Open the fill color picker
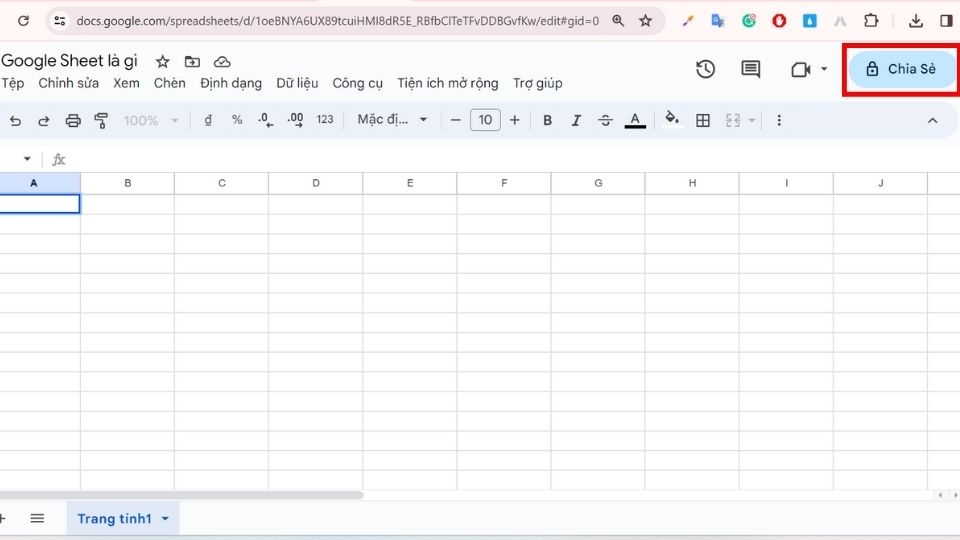The height and width of the screenshot is (540, 960). pyautogui.click(x=672, y=119)
